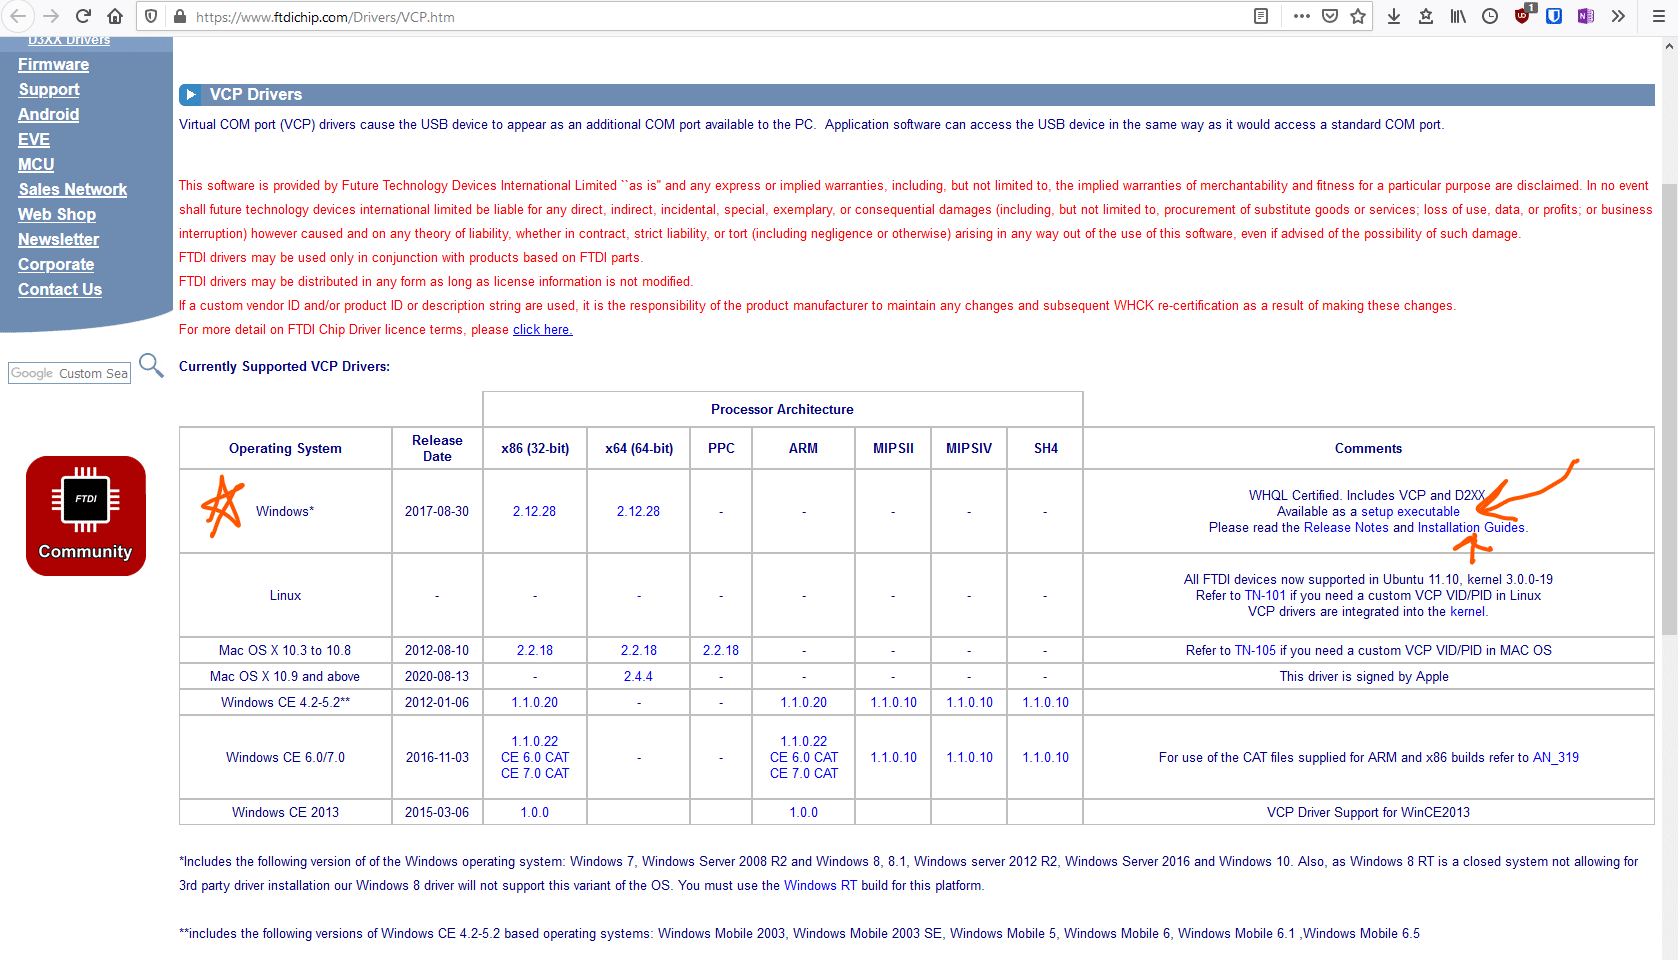Toggle reader view icon
Screen dimensions: 1678x960
(1261, 16)
